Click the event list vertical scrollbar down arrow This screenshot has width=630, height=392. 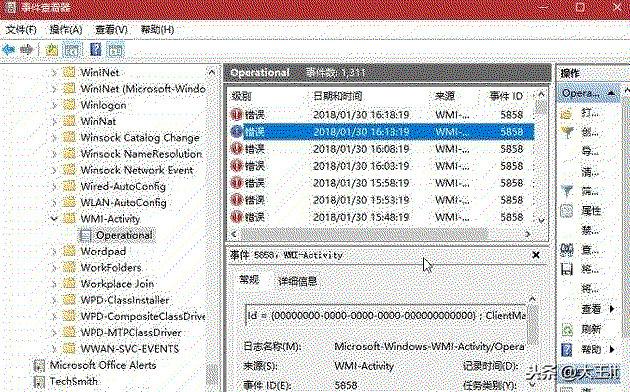coord(541,220)
